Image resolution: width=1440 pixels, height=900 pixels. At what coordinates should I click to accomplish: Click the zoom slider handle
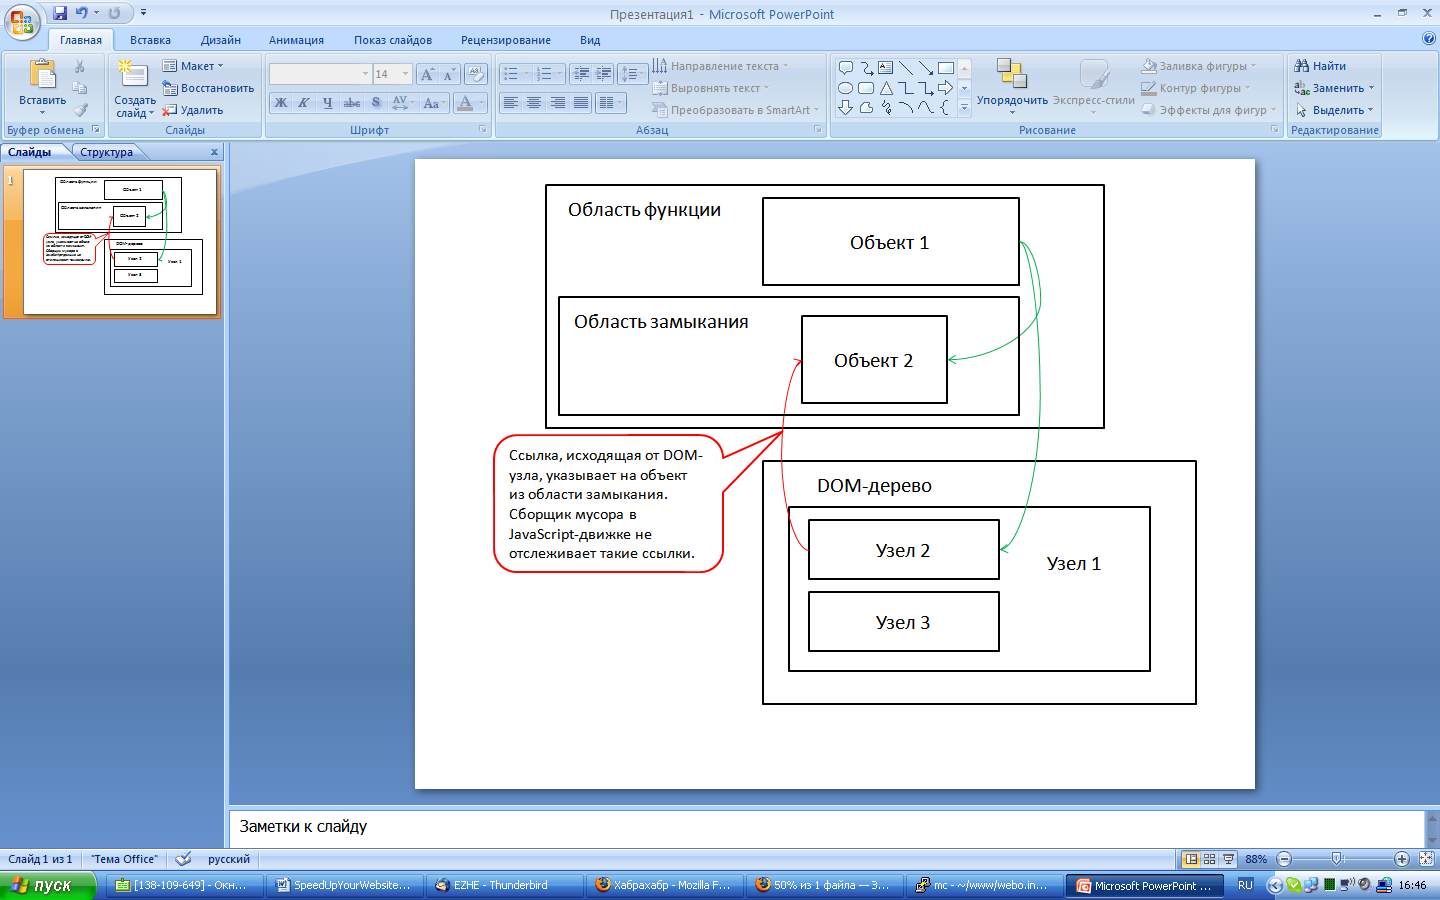1337,859
